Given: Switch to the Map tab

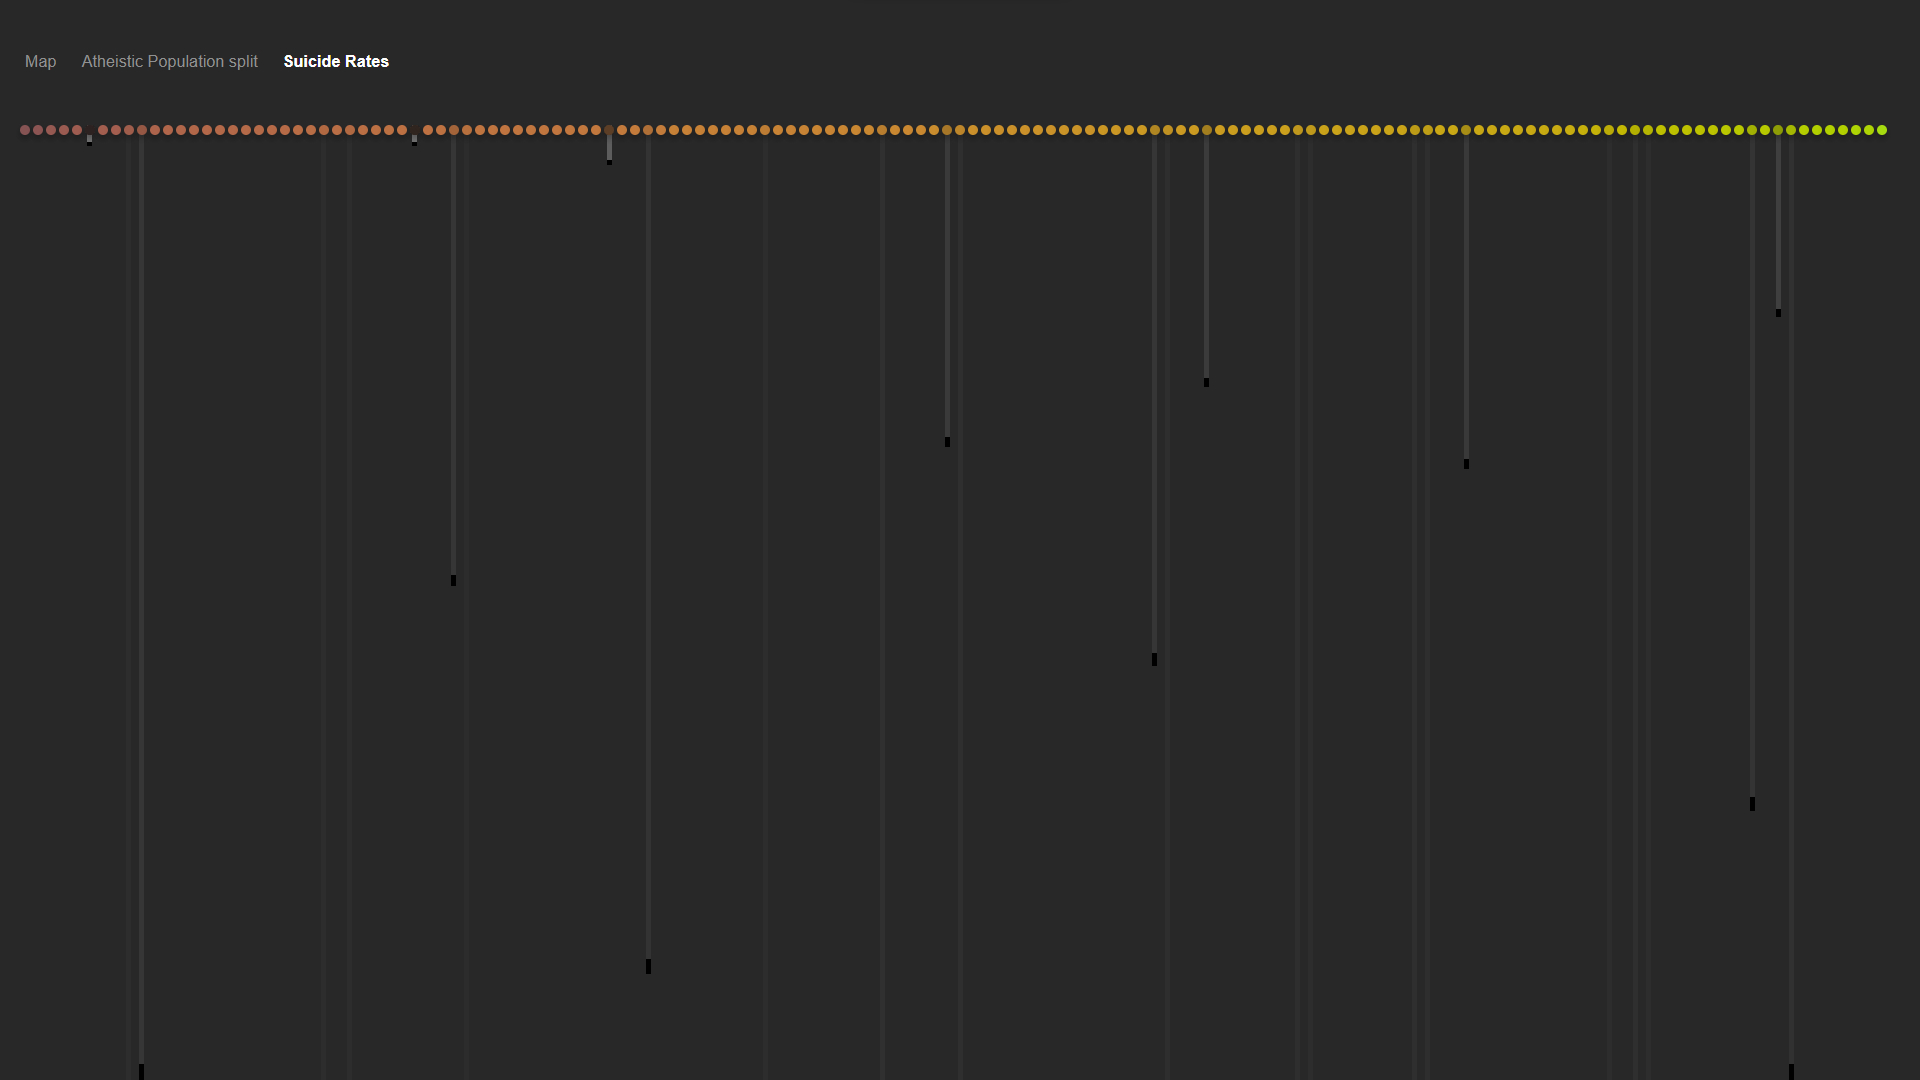Looking at the screenshot, I should point(40,61).
